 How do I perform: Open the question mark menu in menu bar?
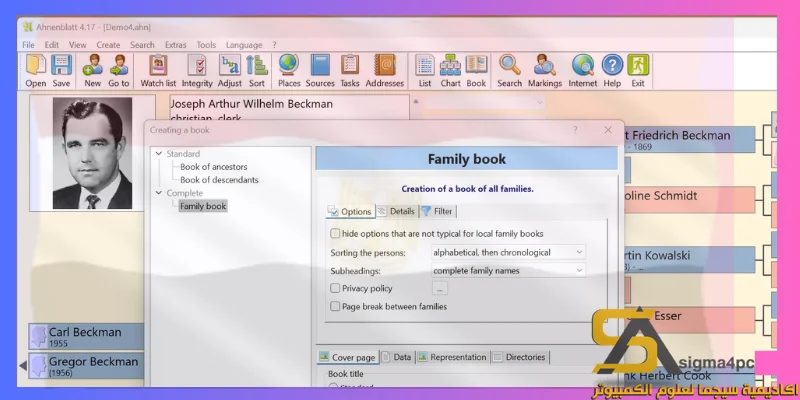(x=274, y=45)
